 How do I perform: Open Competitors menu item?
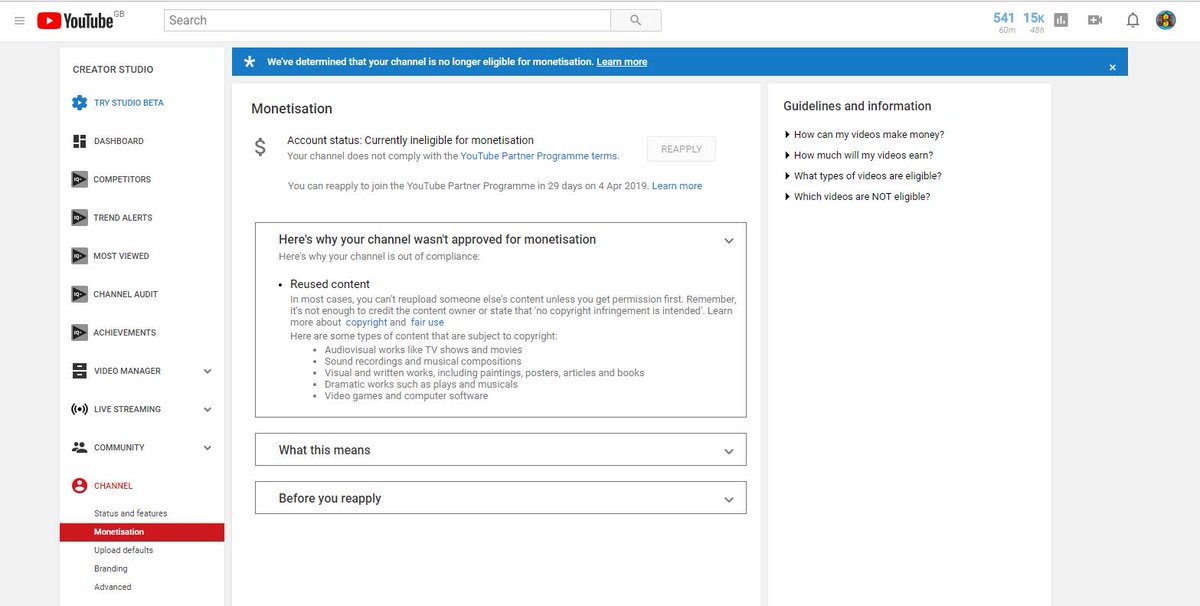(122, 180)
